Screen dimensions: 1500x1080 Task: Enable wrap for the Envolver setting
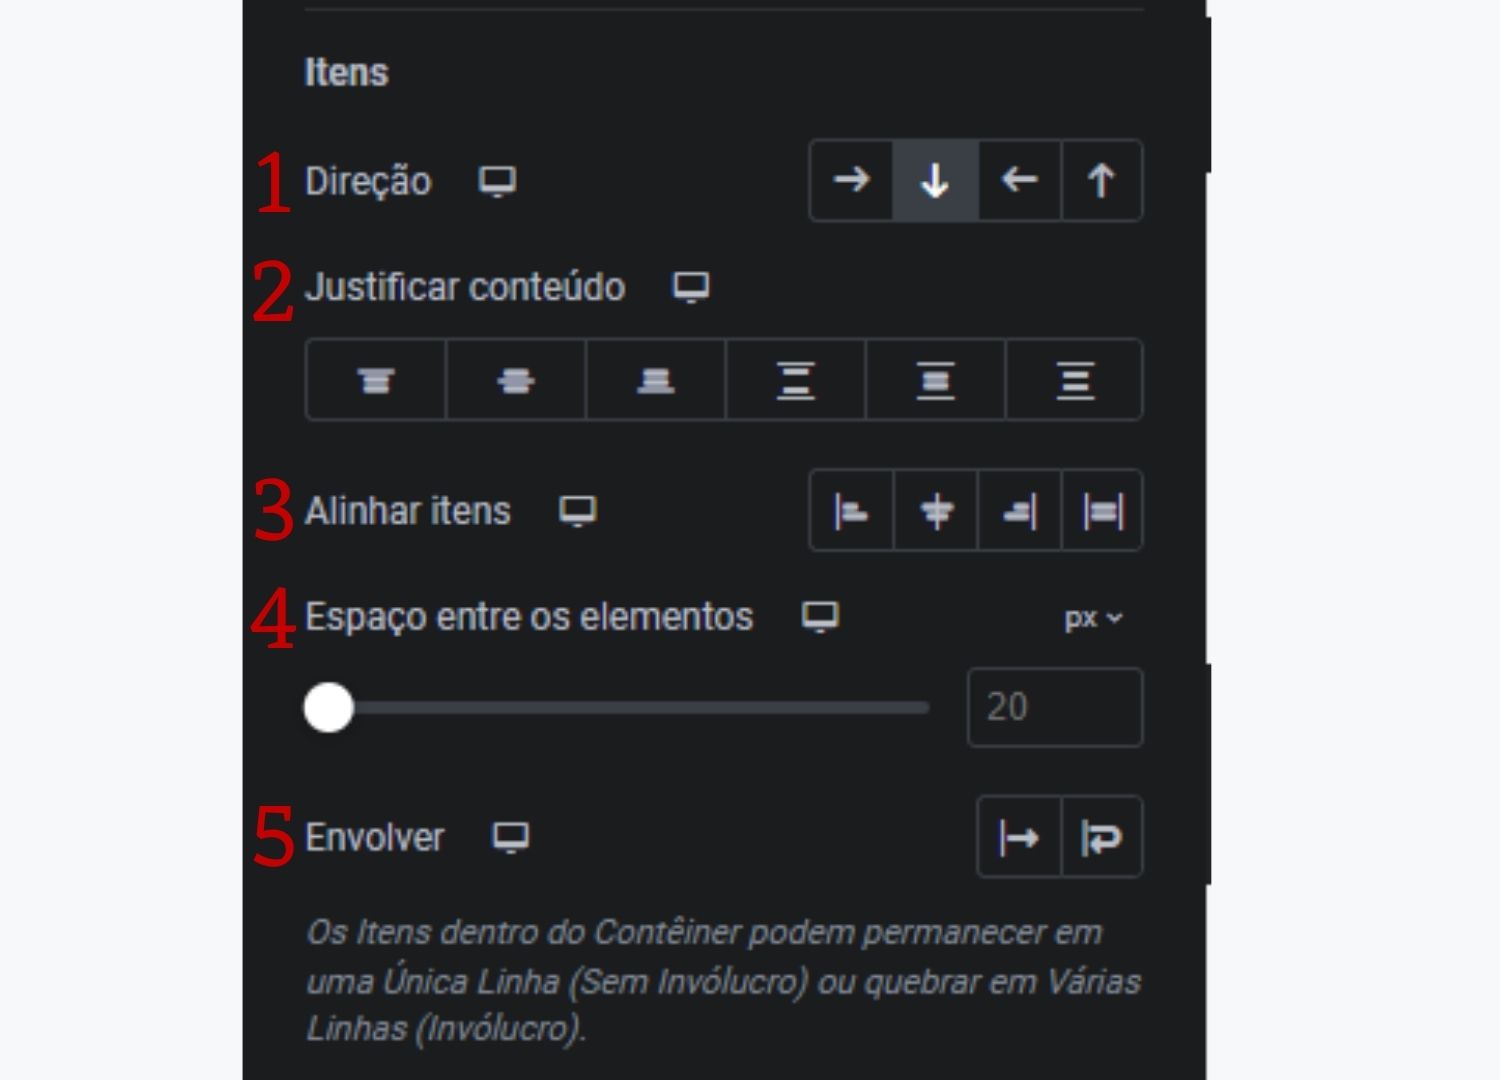(x=1100, y=838)
